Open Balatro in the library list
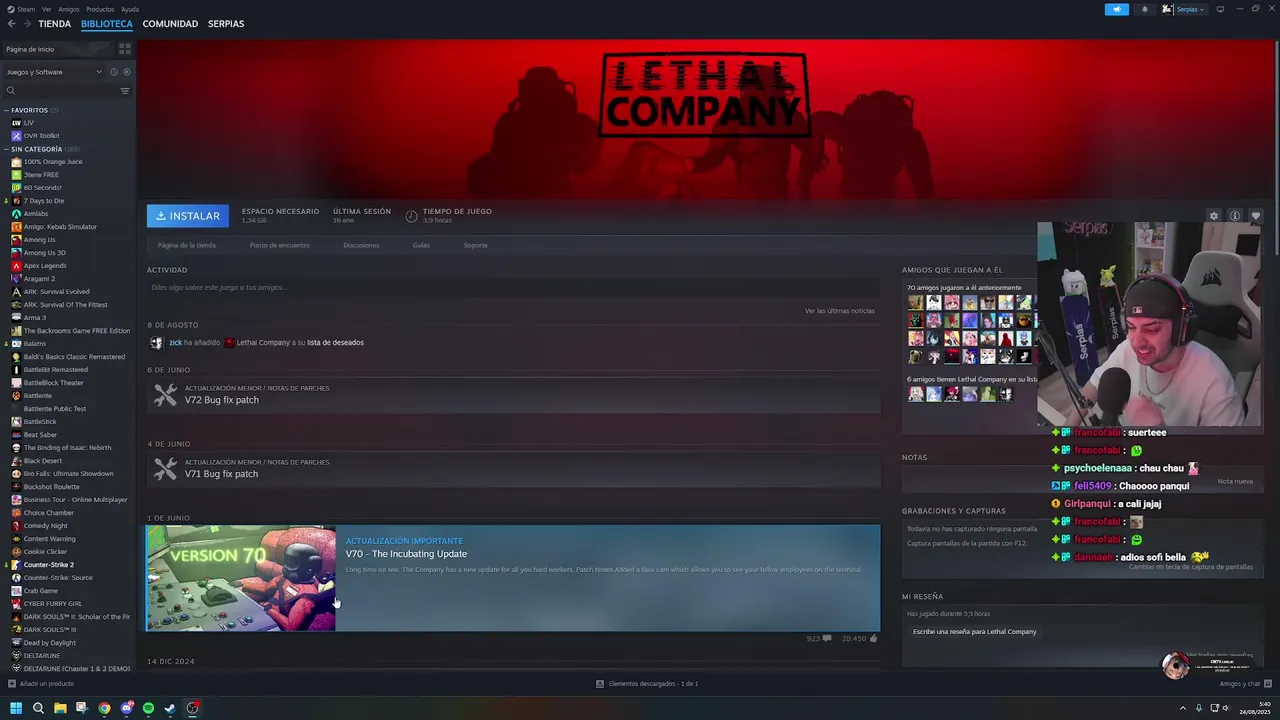 tap(35, 343)
